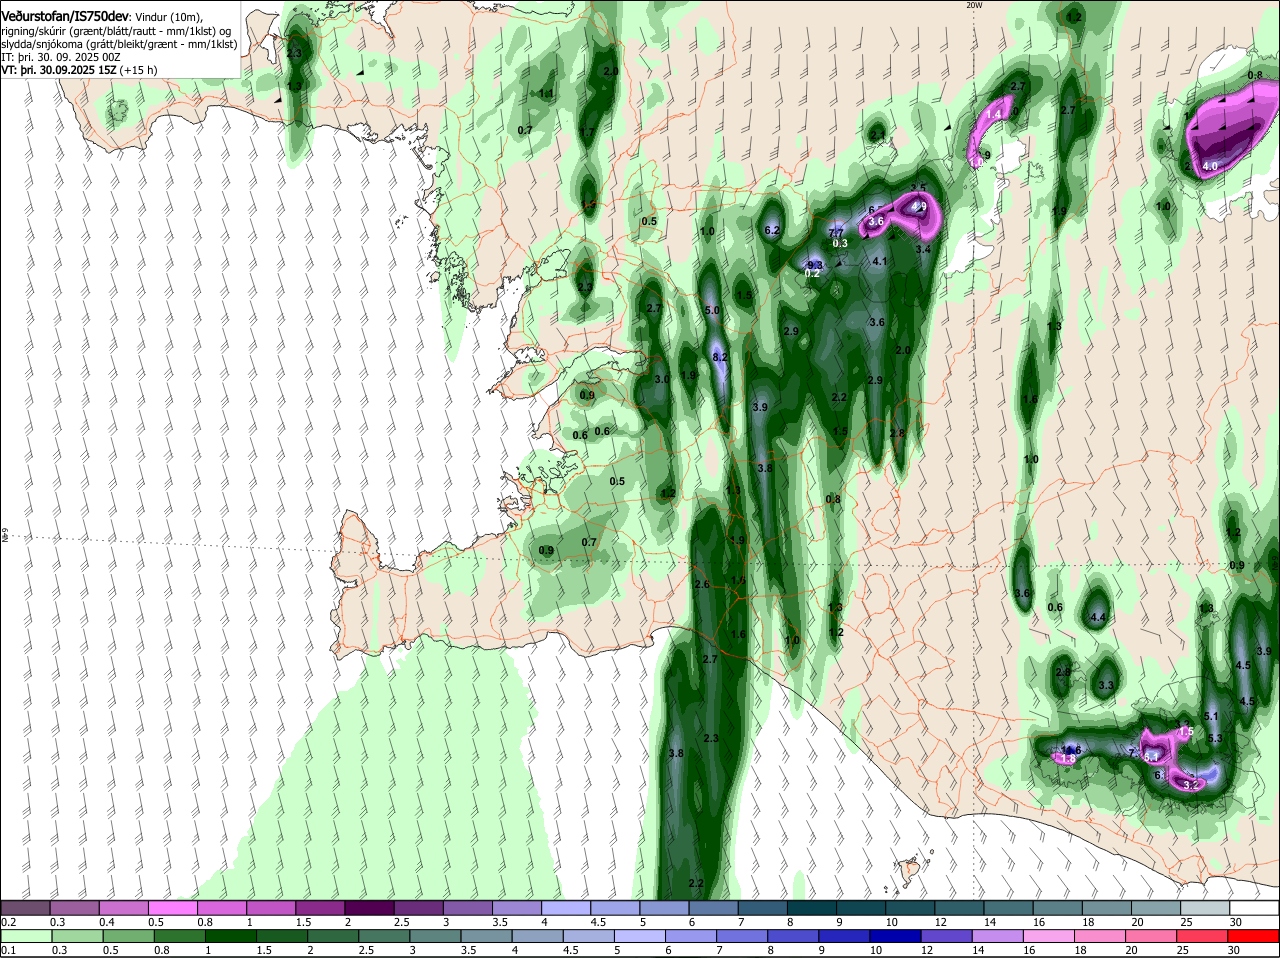Click the dark mauve snow legend swatch at 0.2
The image size is (1280, 958).
point(25,908)
